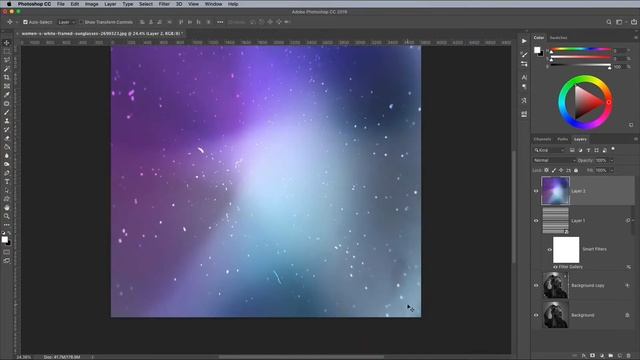The height and width of the screenshot is (360, 640).
Task: Open the Character panel icon
Action: click(524, 77)
